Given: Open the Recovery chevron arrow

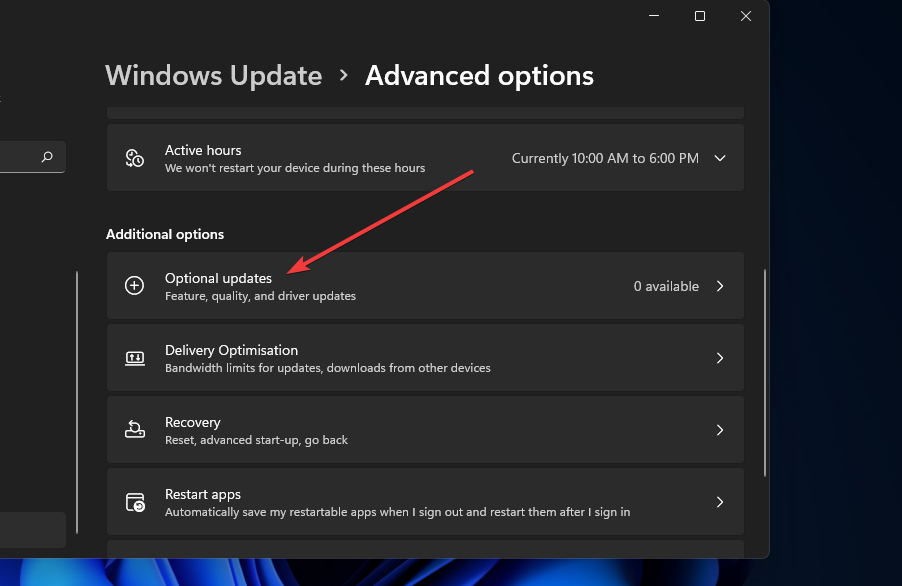Looking at the screenshot, I should coord(720,430).
